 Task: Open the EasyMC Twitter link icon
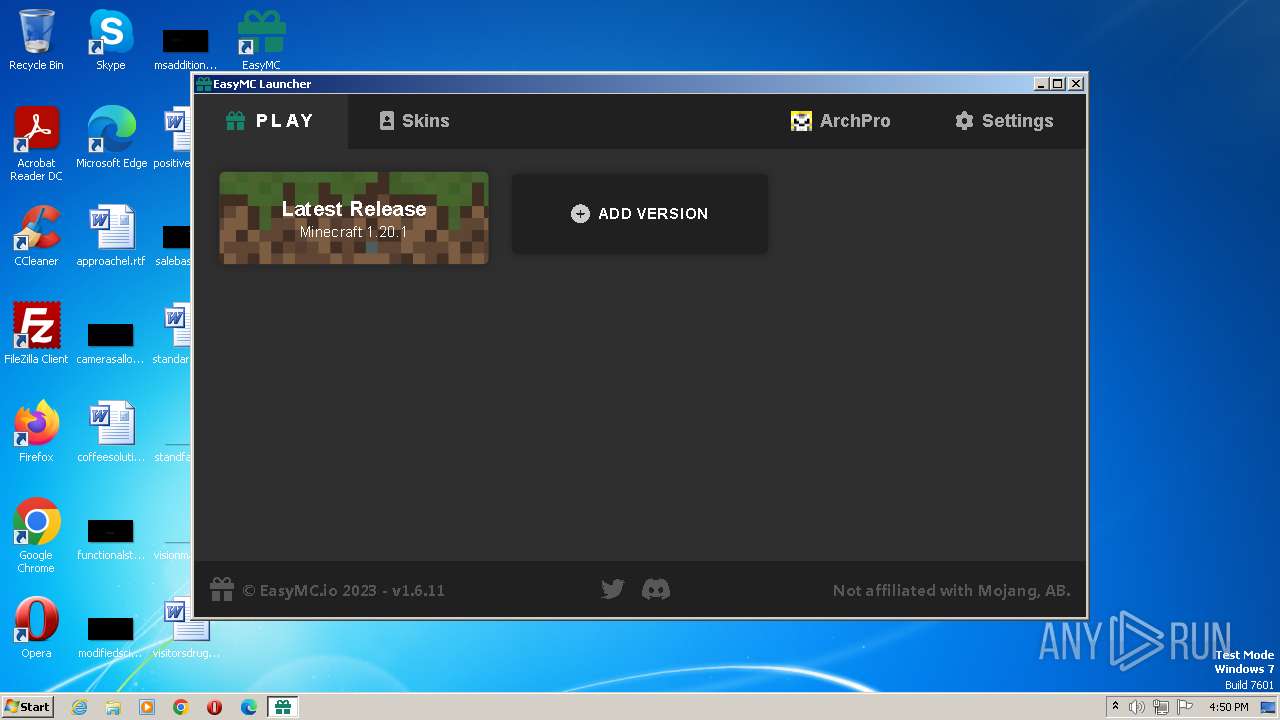click(x=613, y=590)
